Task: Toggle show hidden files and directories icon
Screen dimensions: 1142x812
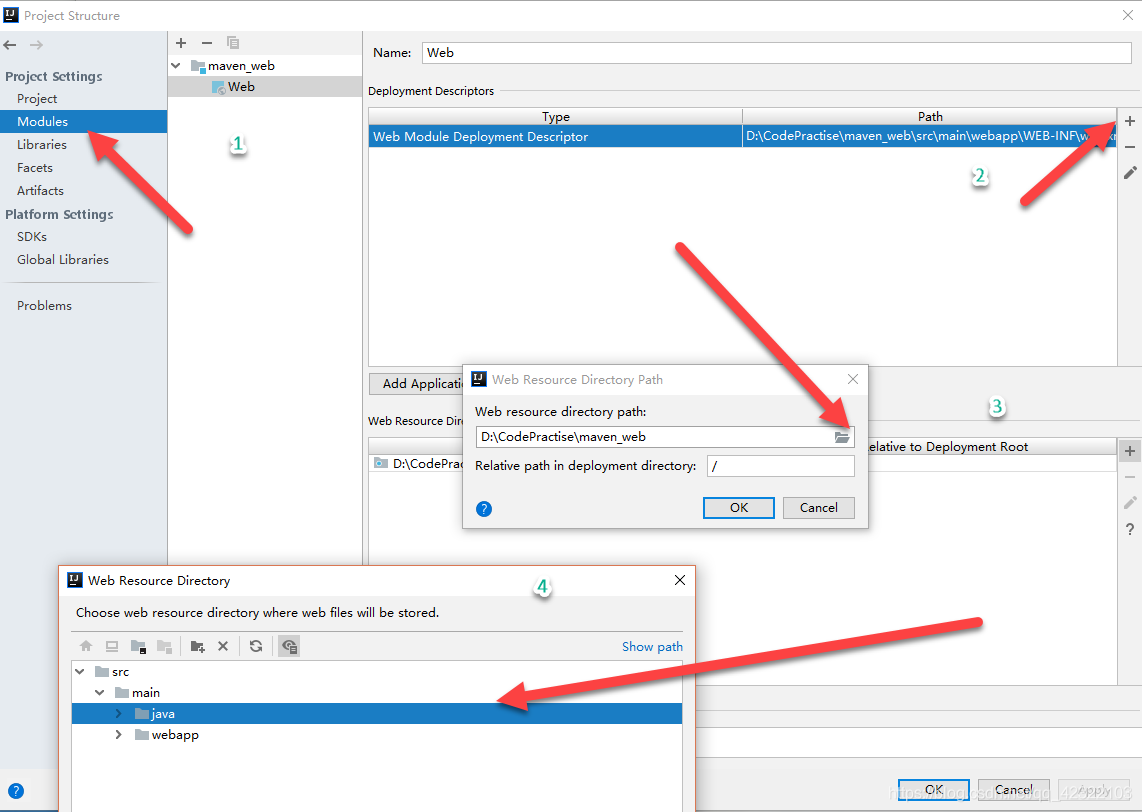Action: pos(289,646)
